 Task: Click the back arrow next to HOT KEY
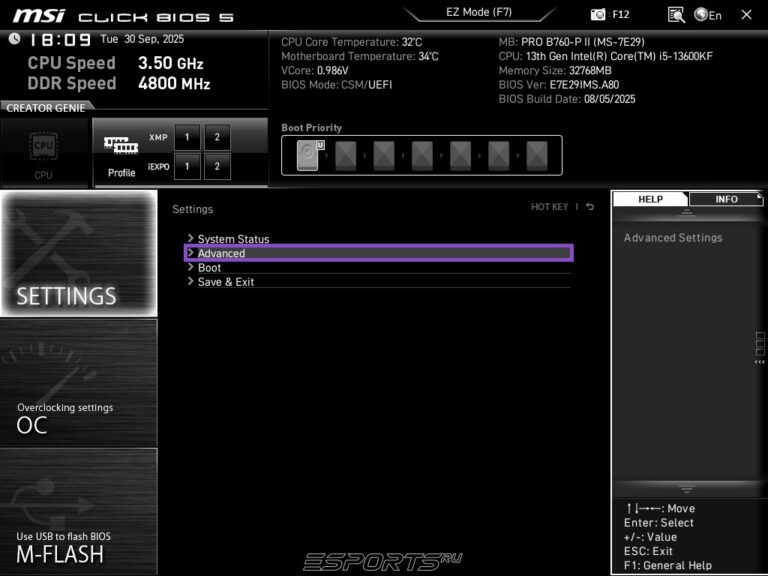tap(590, 207)
